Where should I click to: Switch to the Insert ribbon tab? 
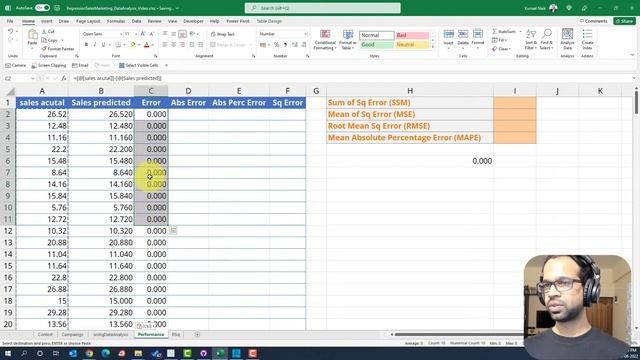(47, 21)
